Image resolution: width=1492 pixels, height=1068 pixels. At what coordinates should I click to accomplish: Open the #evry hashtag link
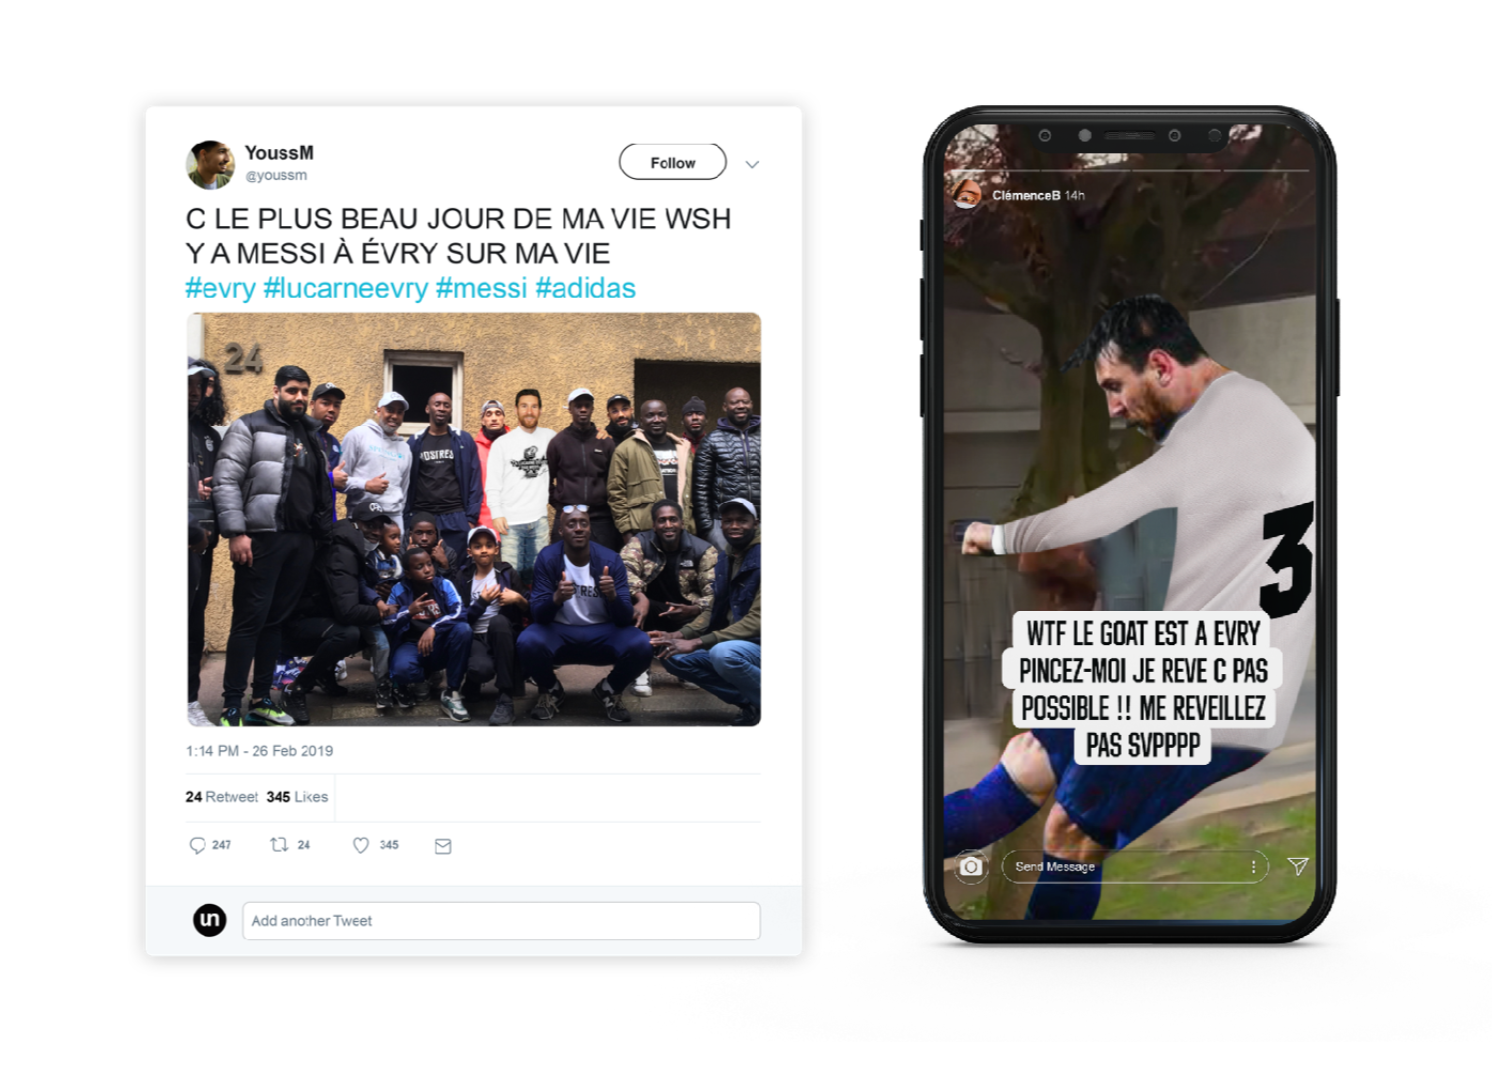click(x=220, y=288)
